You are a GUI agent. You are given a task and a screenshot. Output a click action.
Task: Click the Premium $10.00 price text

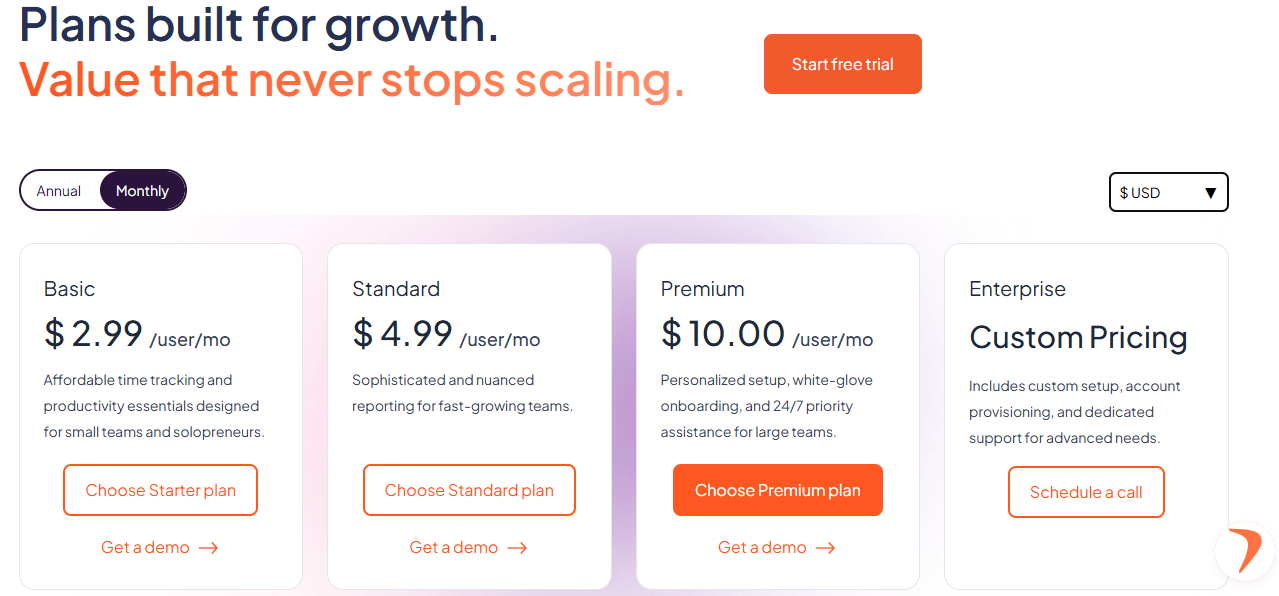coord(723,334)
